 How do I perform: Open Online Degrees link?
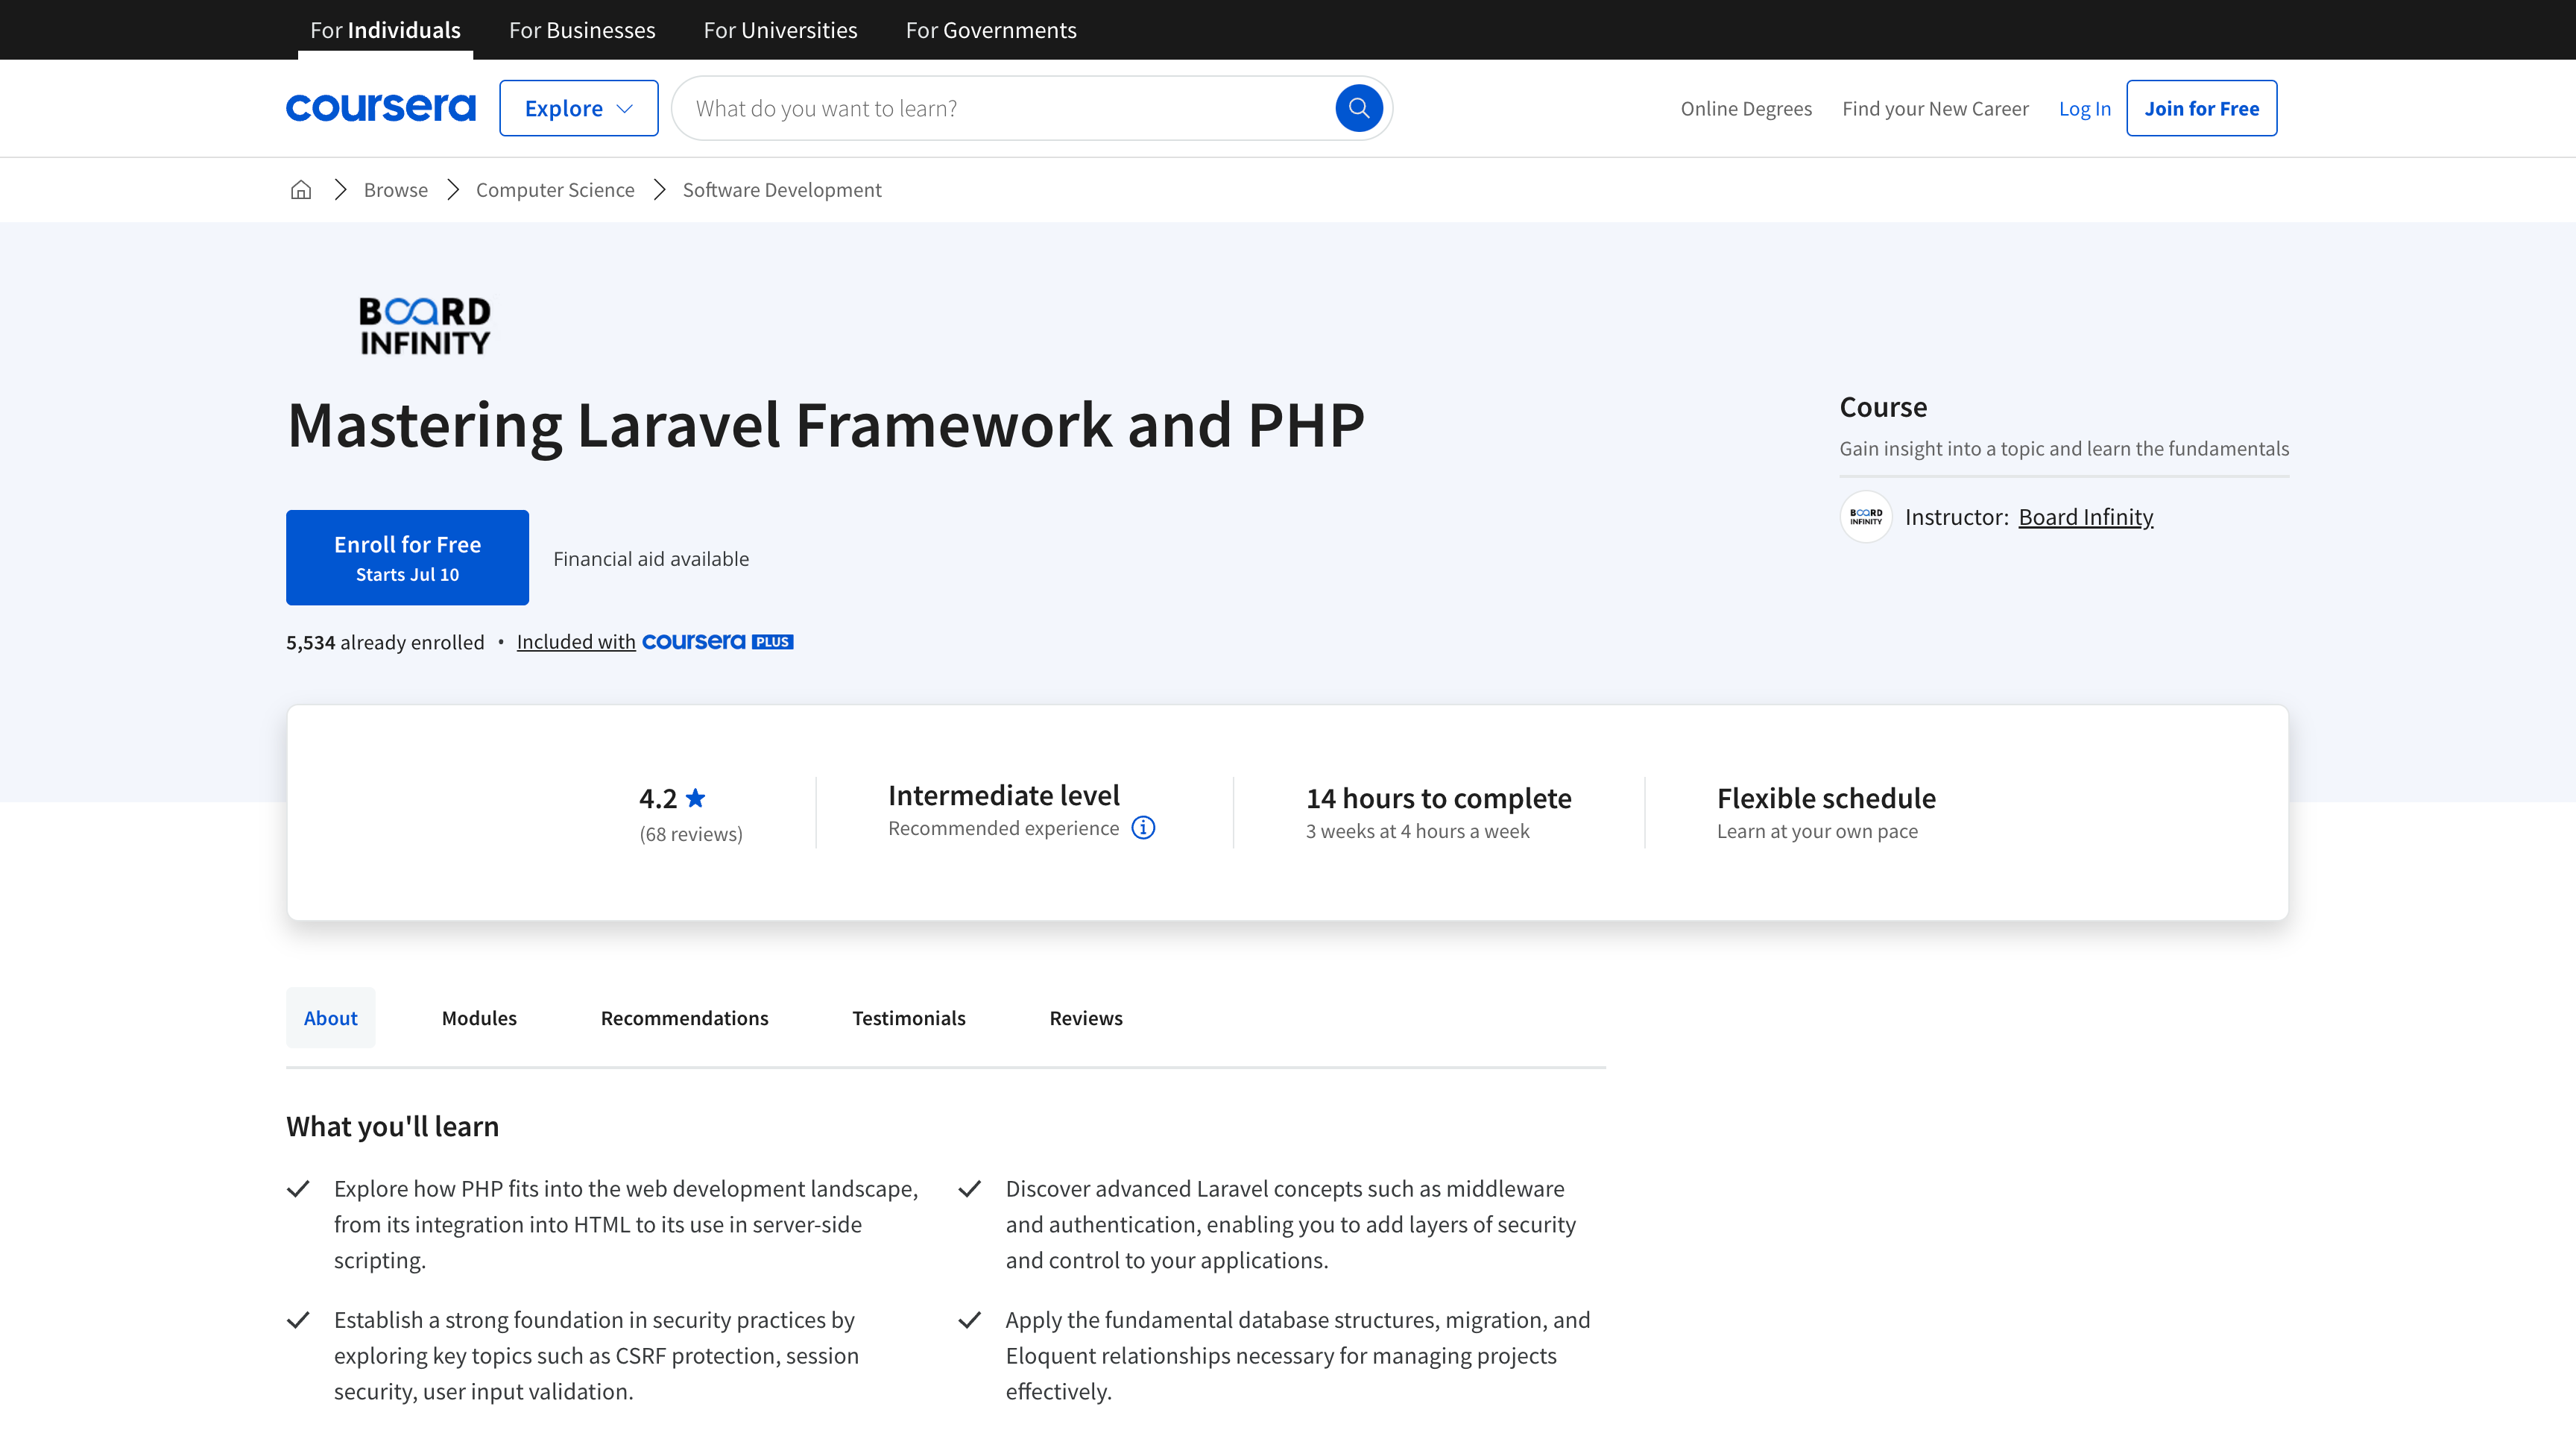[x=1745, y=108]
